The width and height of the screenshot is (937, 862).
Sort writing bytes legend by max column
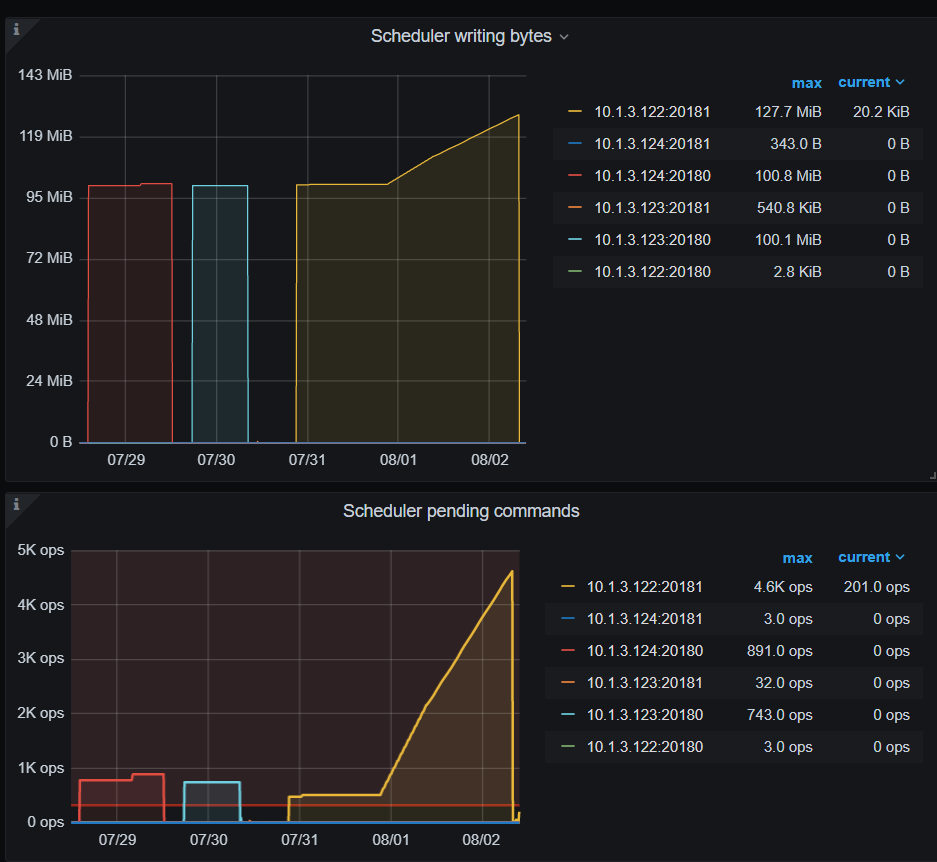click(806, 83)
